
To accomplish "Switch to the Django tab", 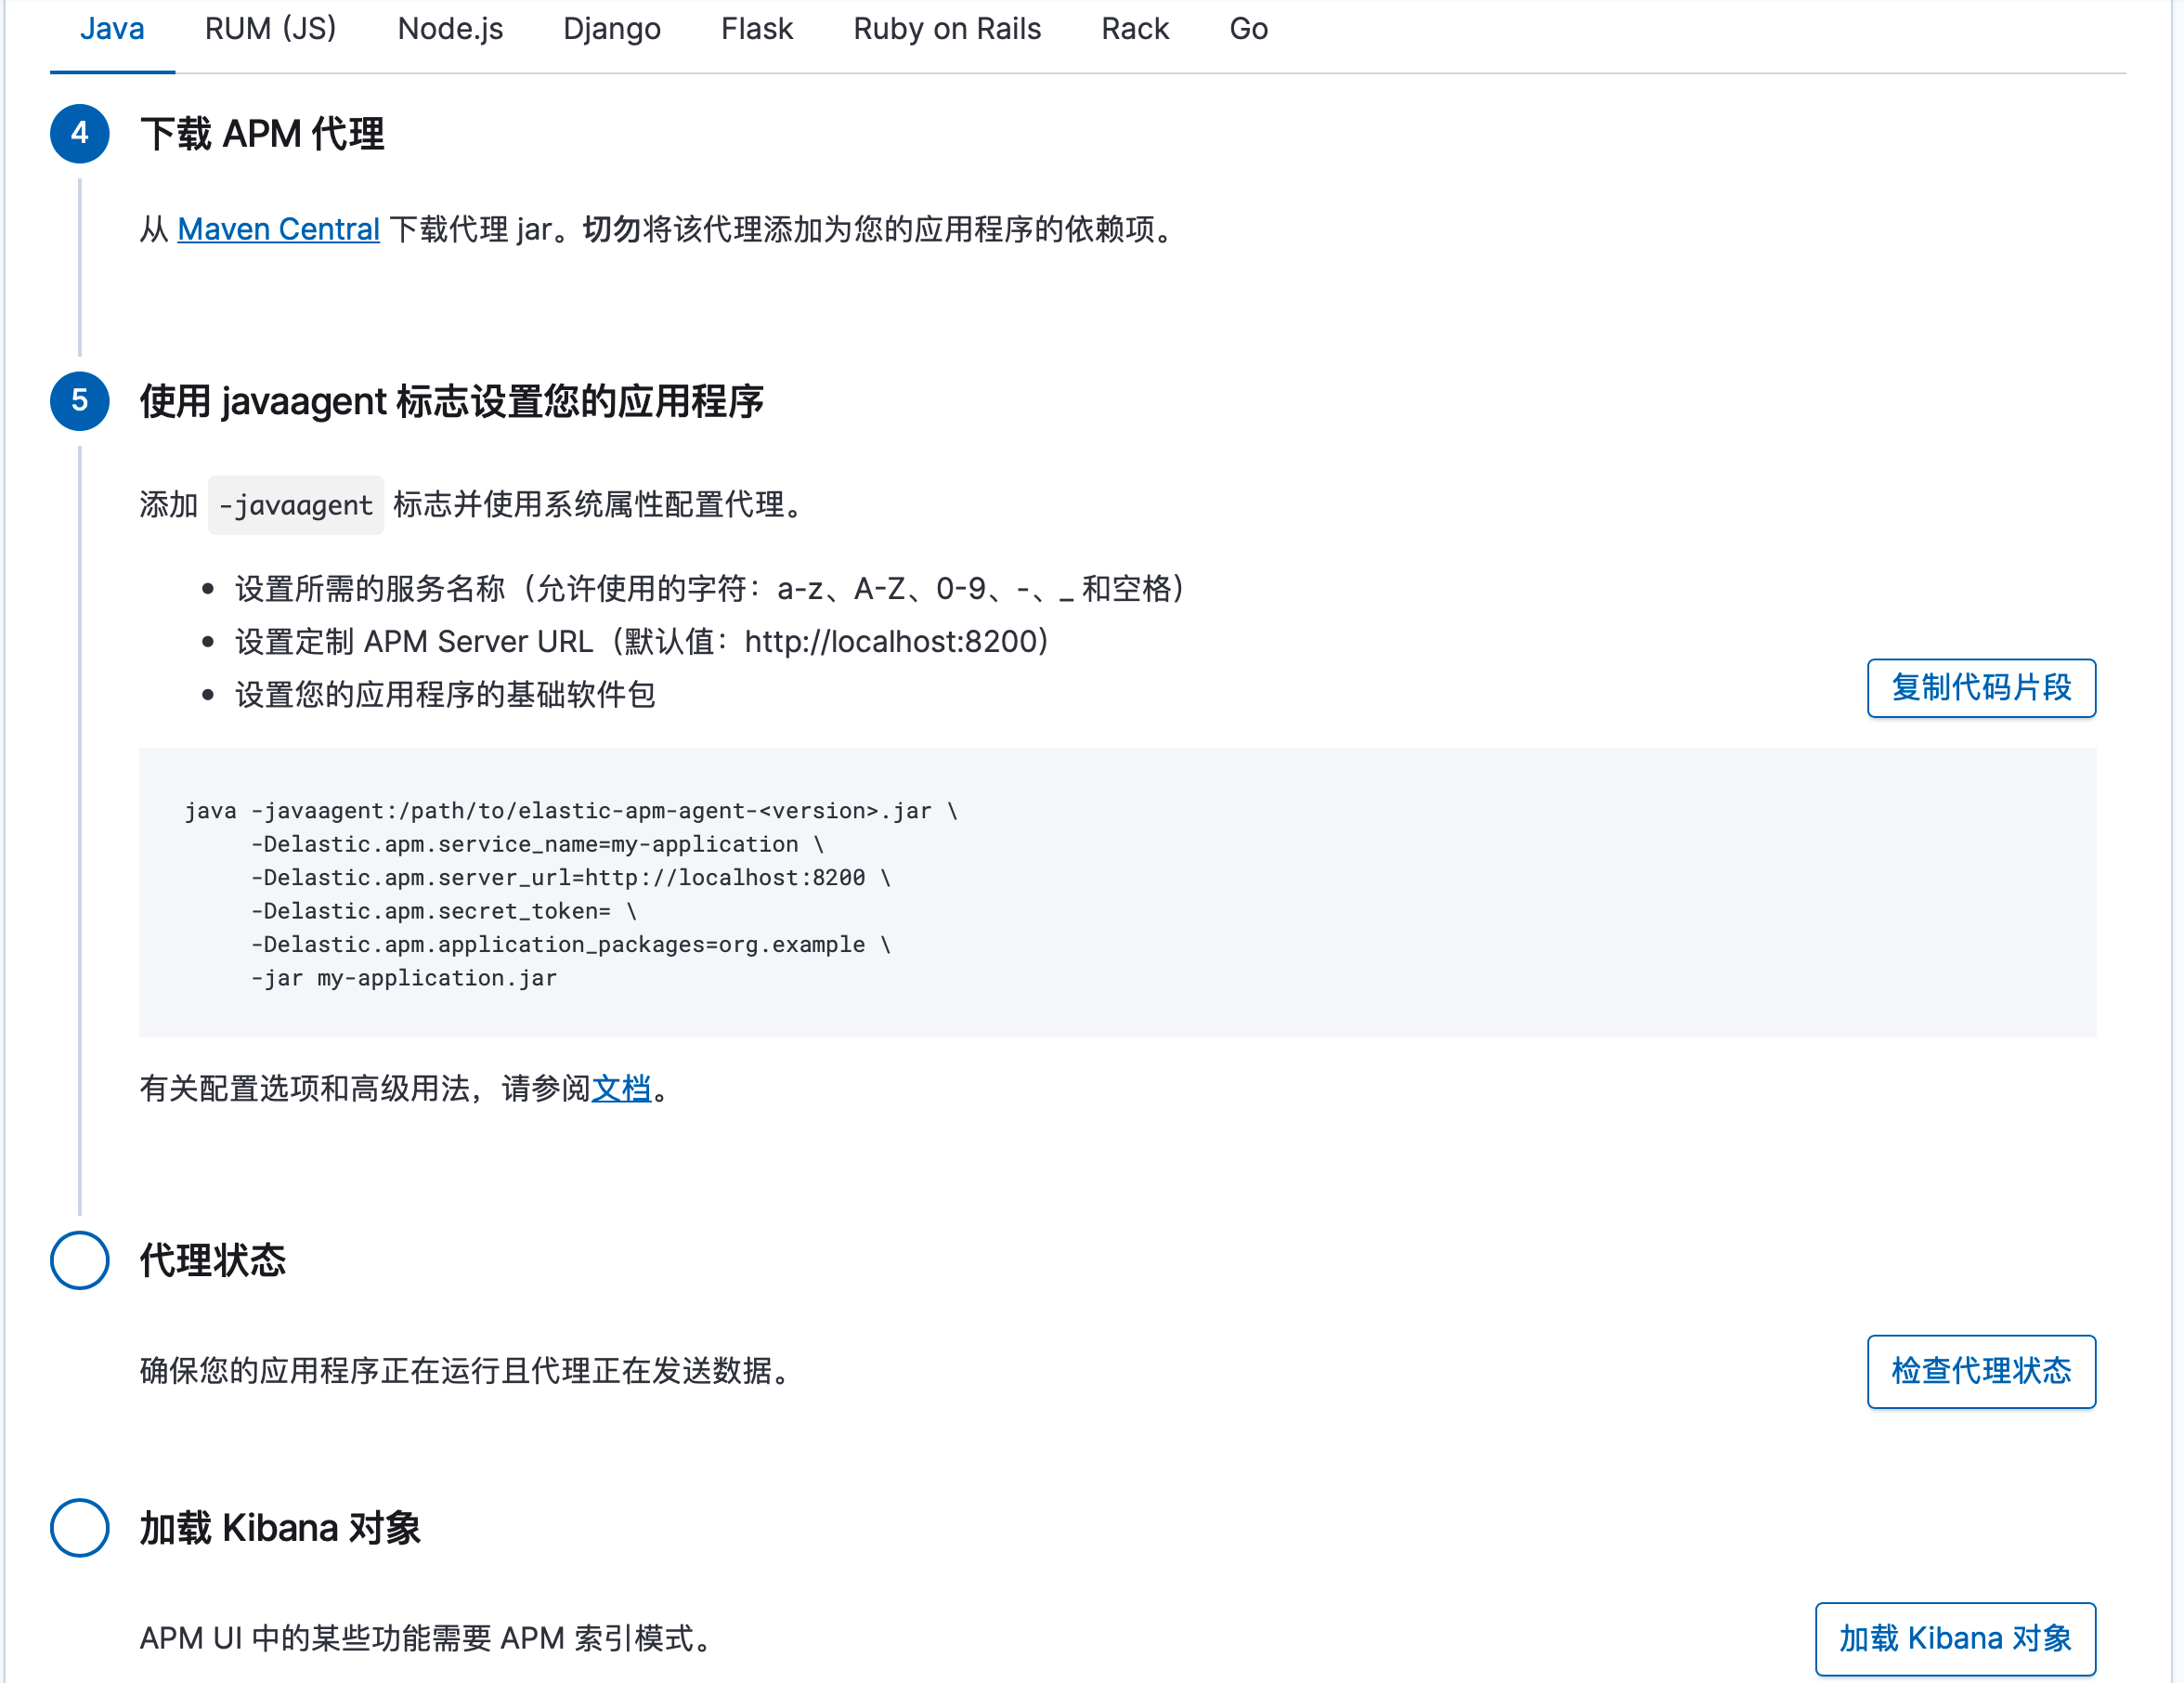I will (x=611, y=29).
